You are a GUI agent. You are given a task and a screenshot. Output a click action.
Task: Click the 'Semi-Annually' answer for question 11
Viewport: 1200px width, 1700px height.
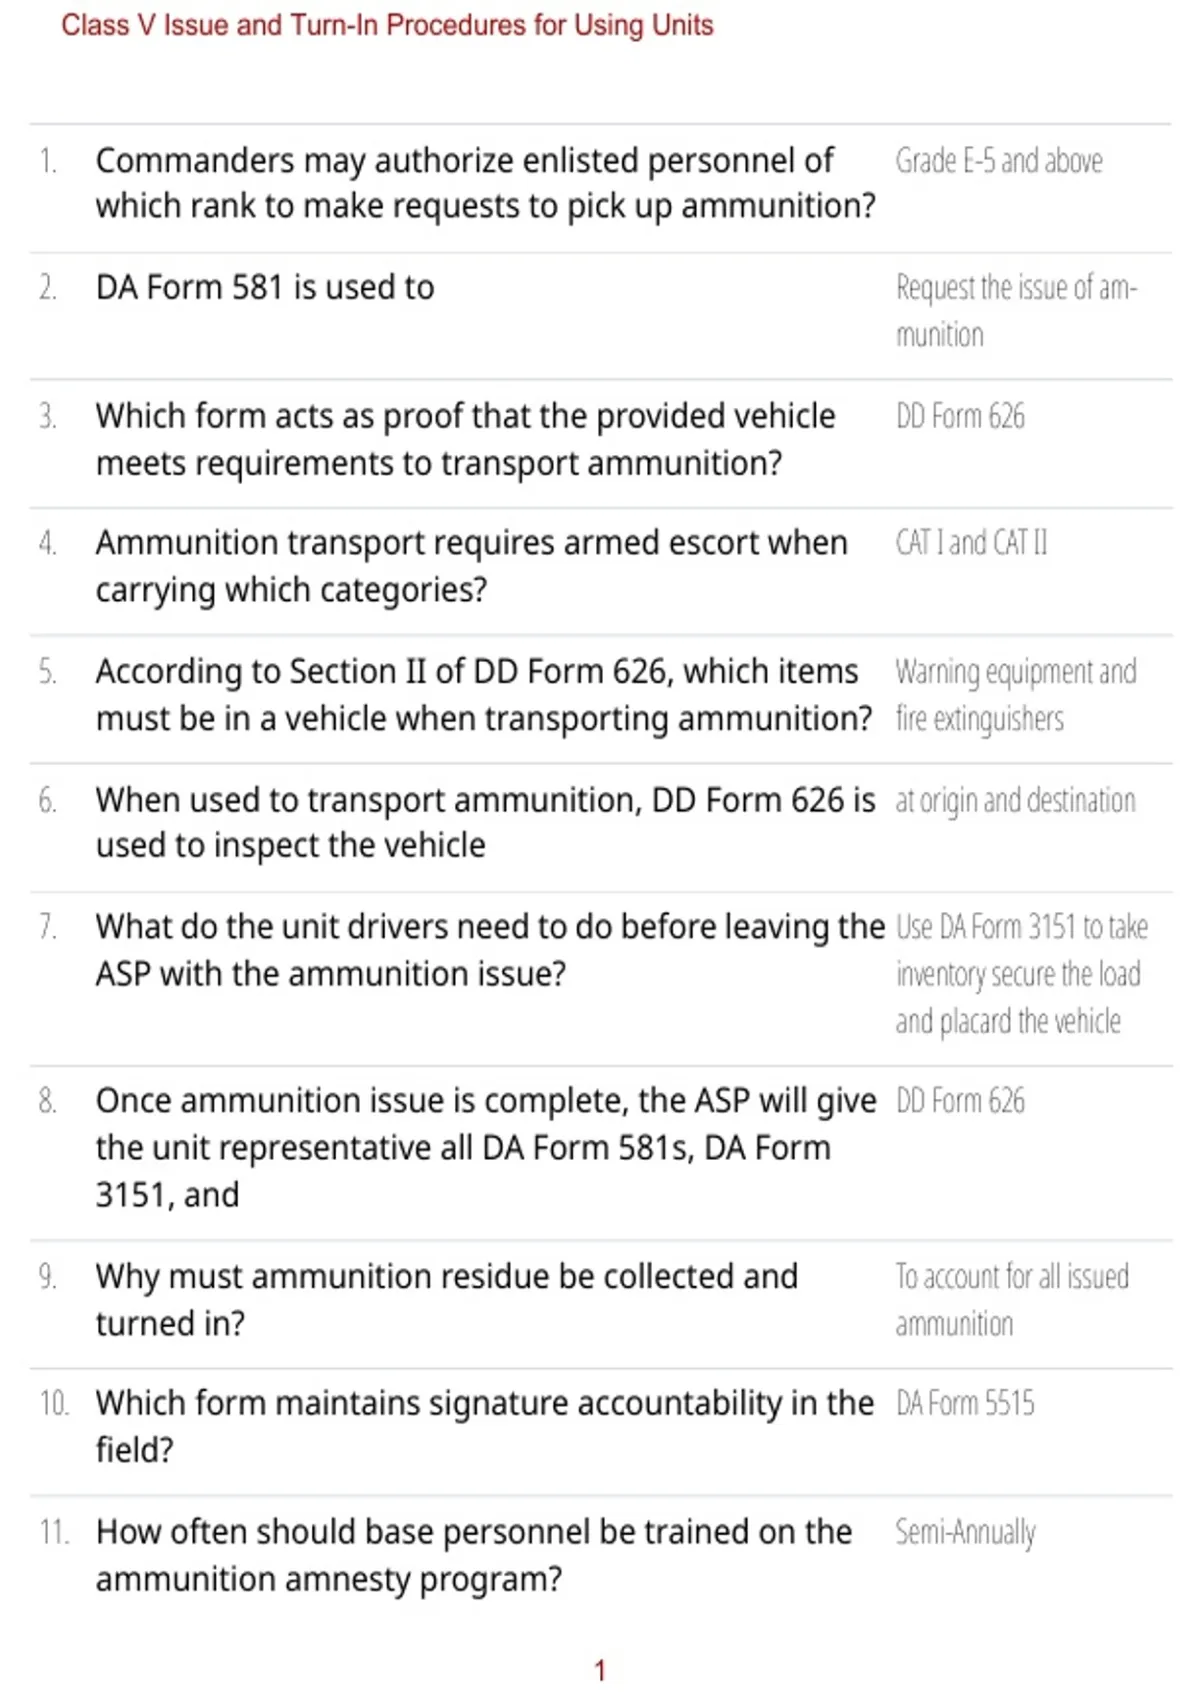pos(965,1532)
